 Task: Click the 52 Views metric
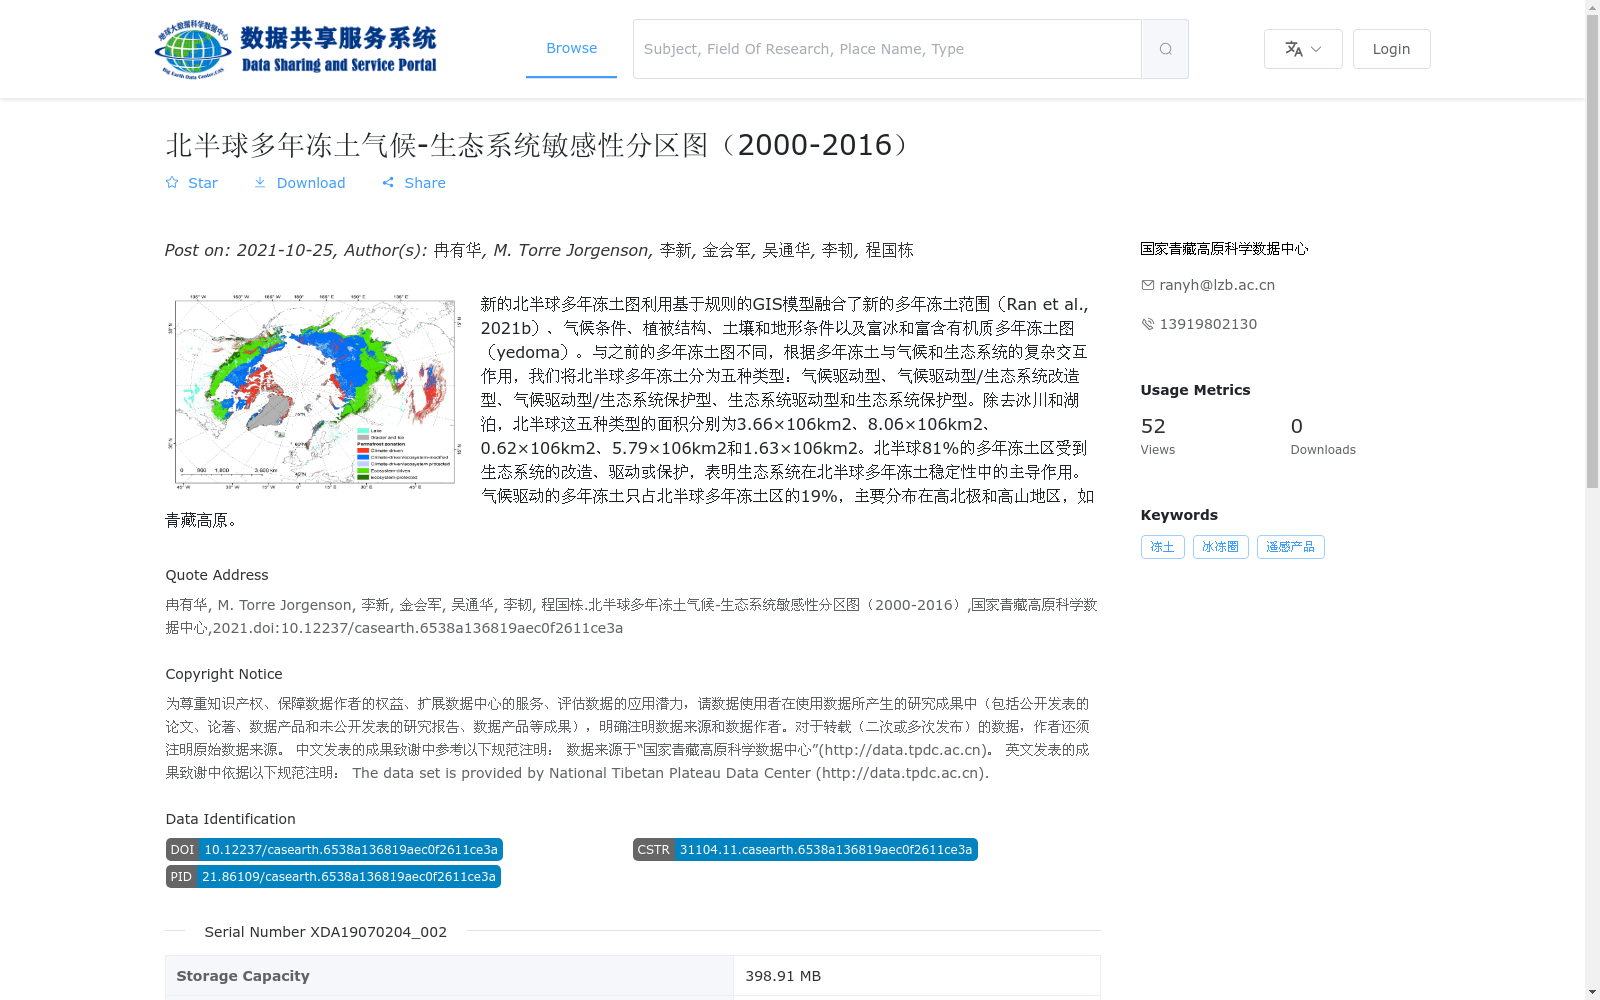[x=1158, y=436]
